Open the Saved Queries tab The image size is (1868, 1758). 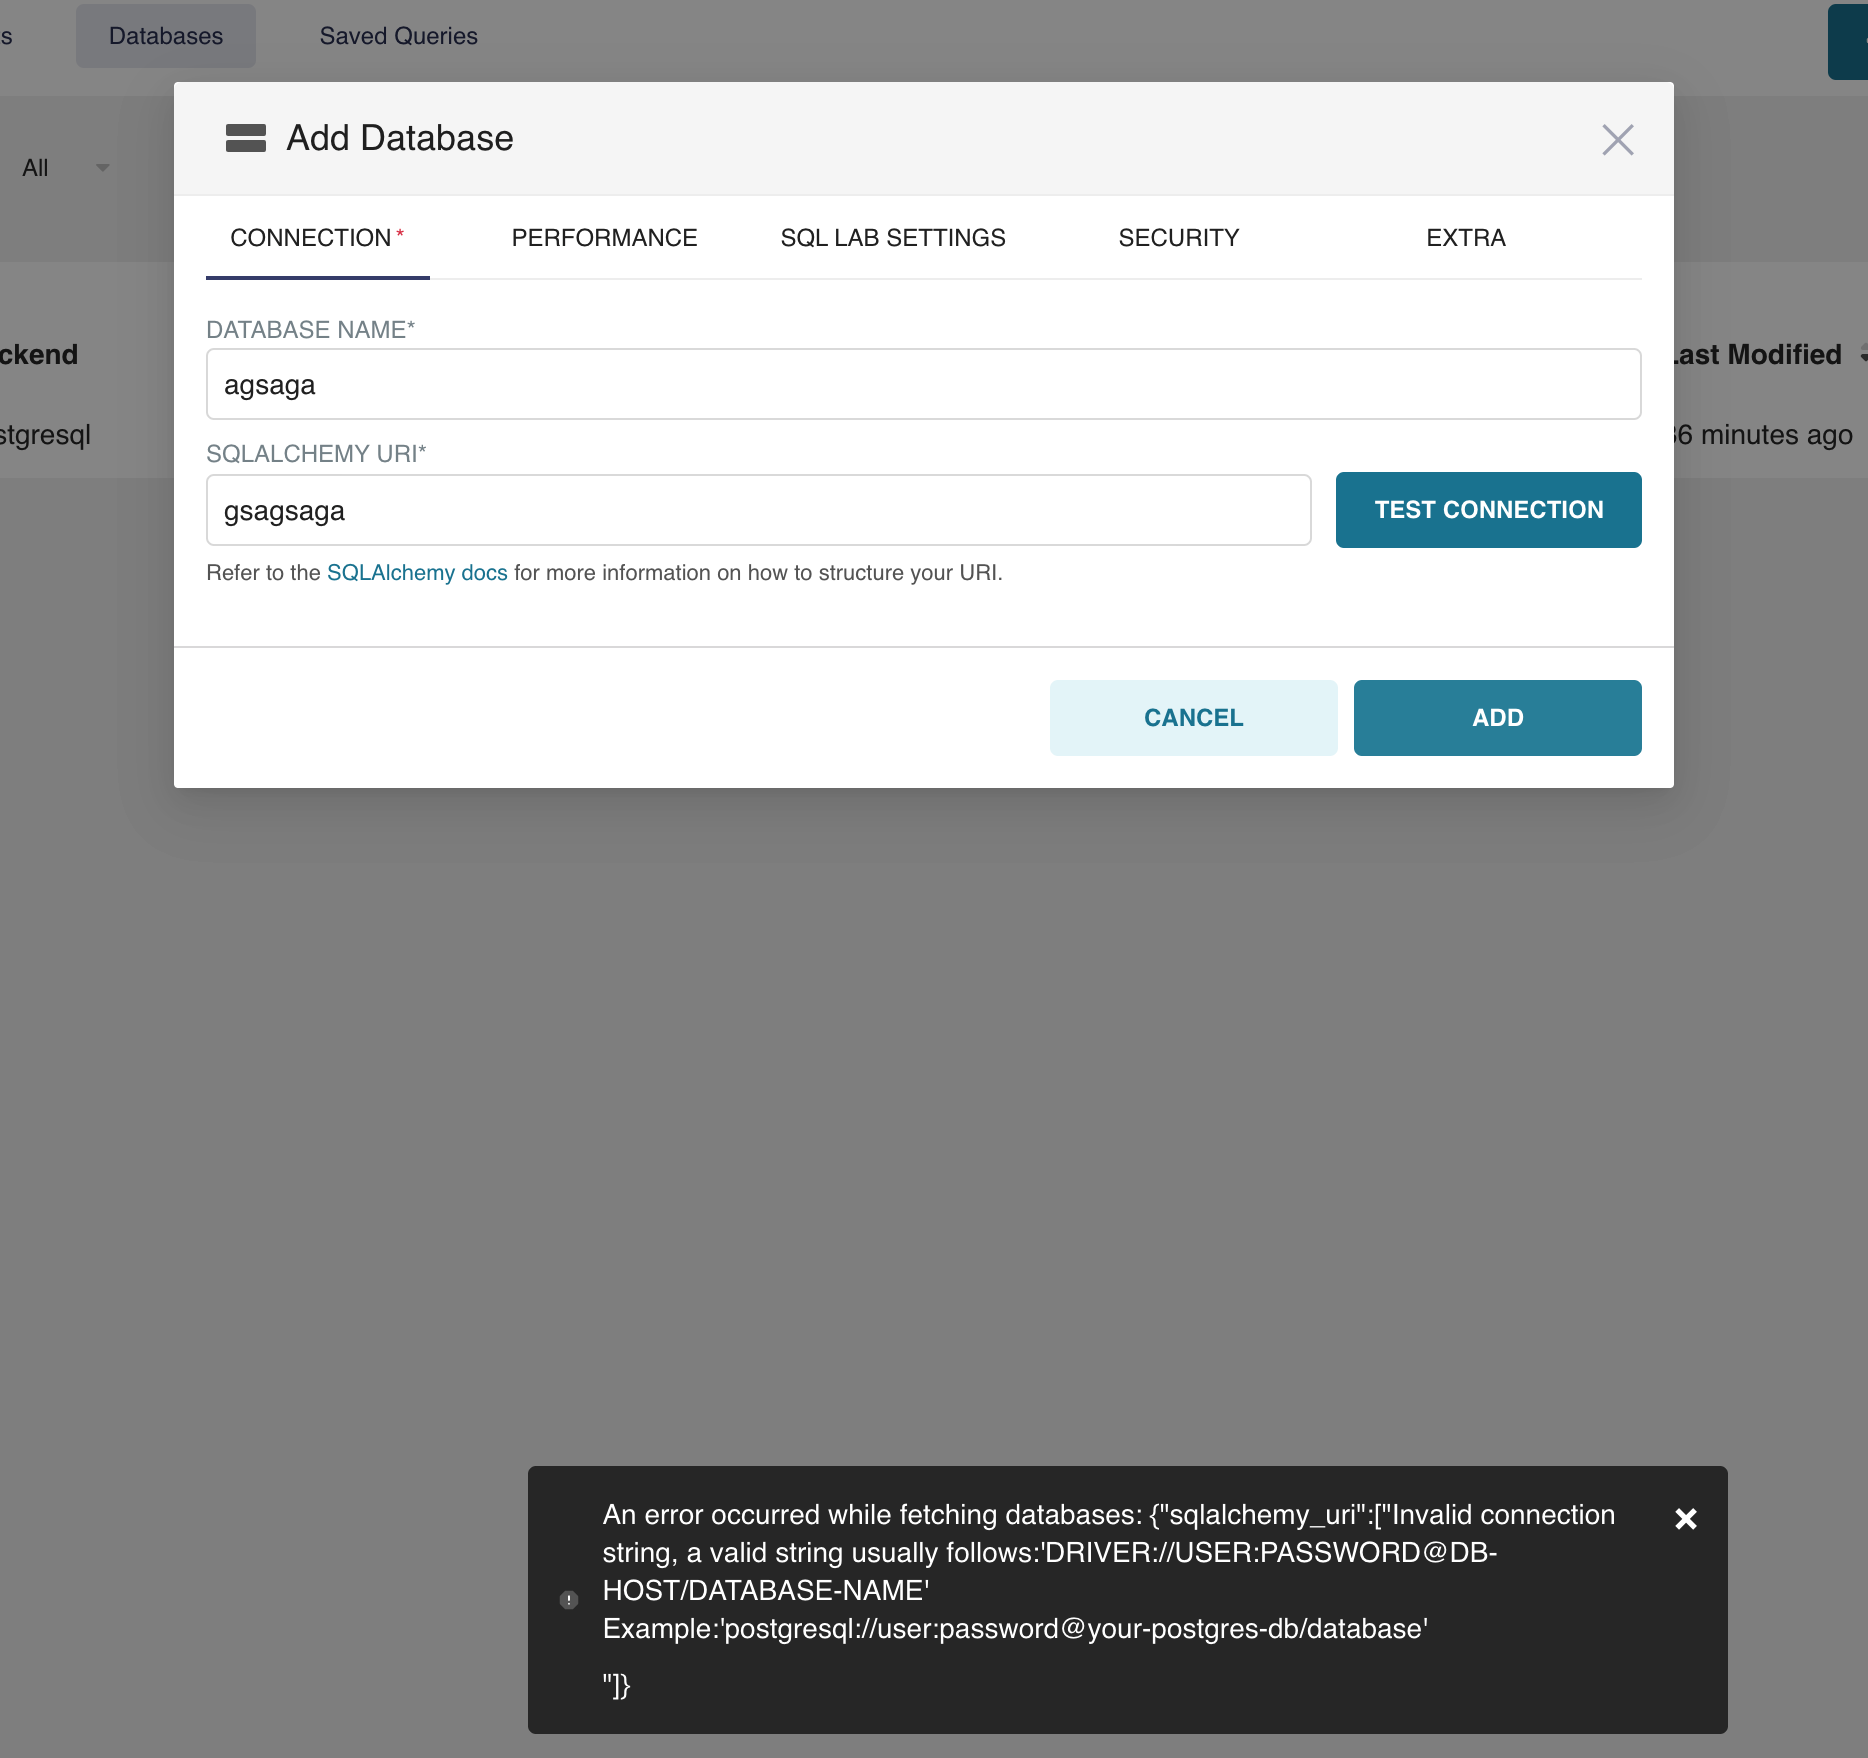pyautogui.click(x=398, y=35)
